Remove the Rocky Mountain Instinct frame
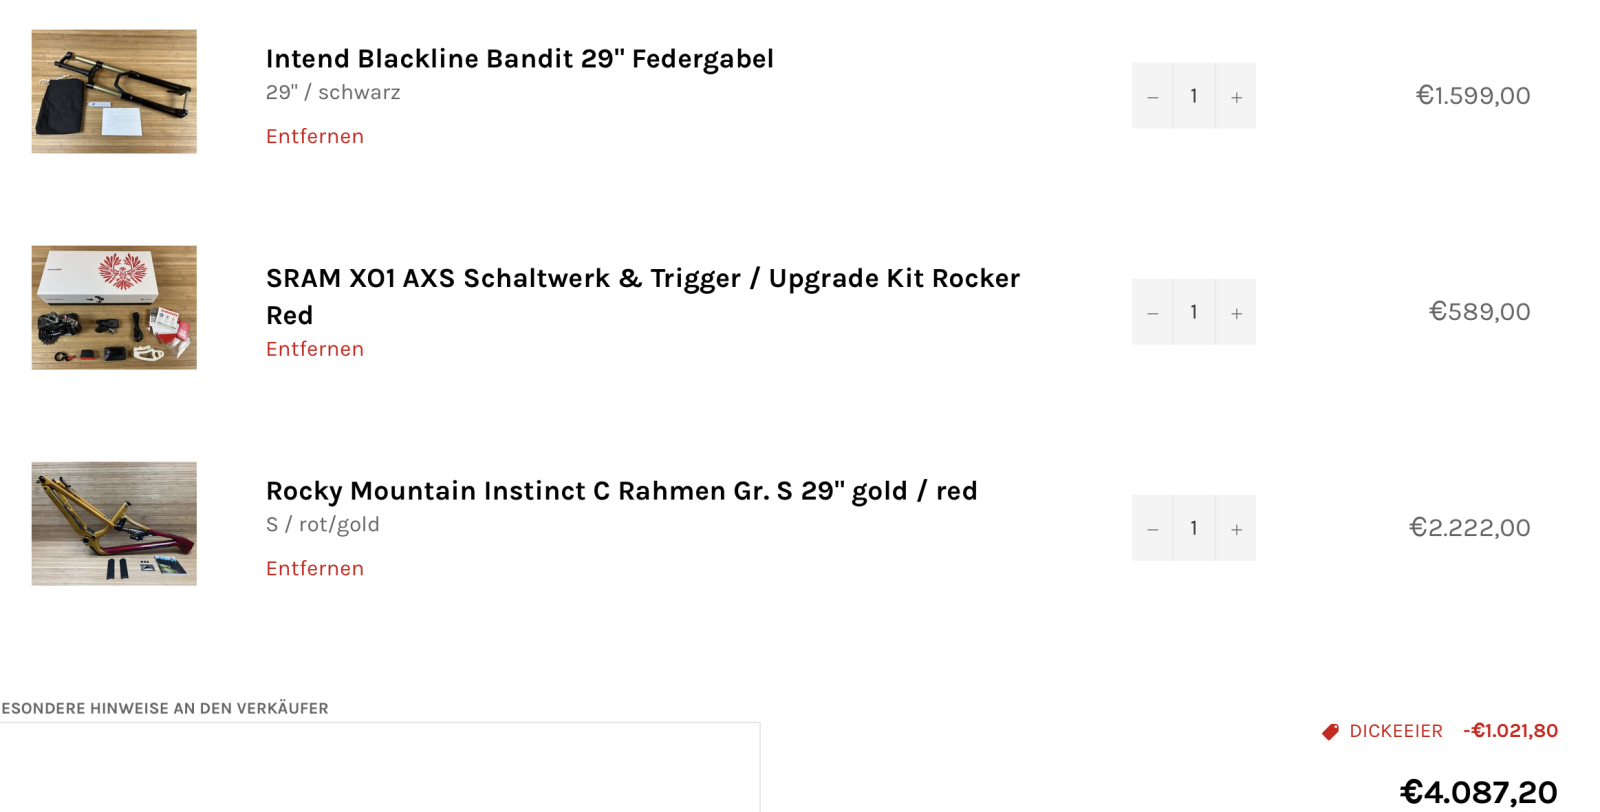This screenshot has height=812, width=1600. click(x=314, y=568)
